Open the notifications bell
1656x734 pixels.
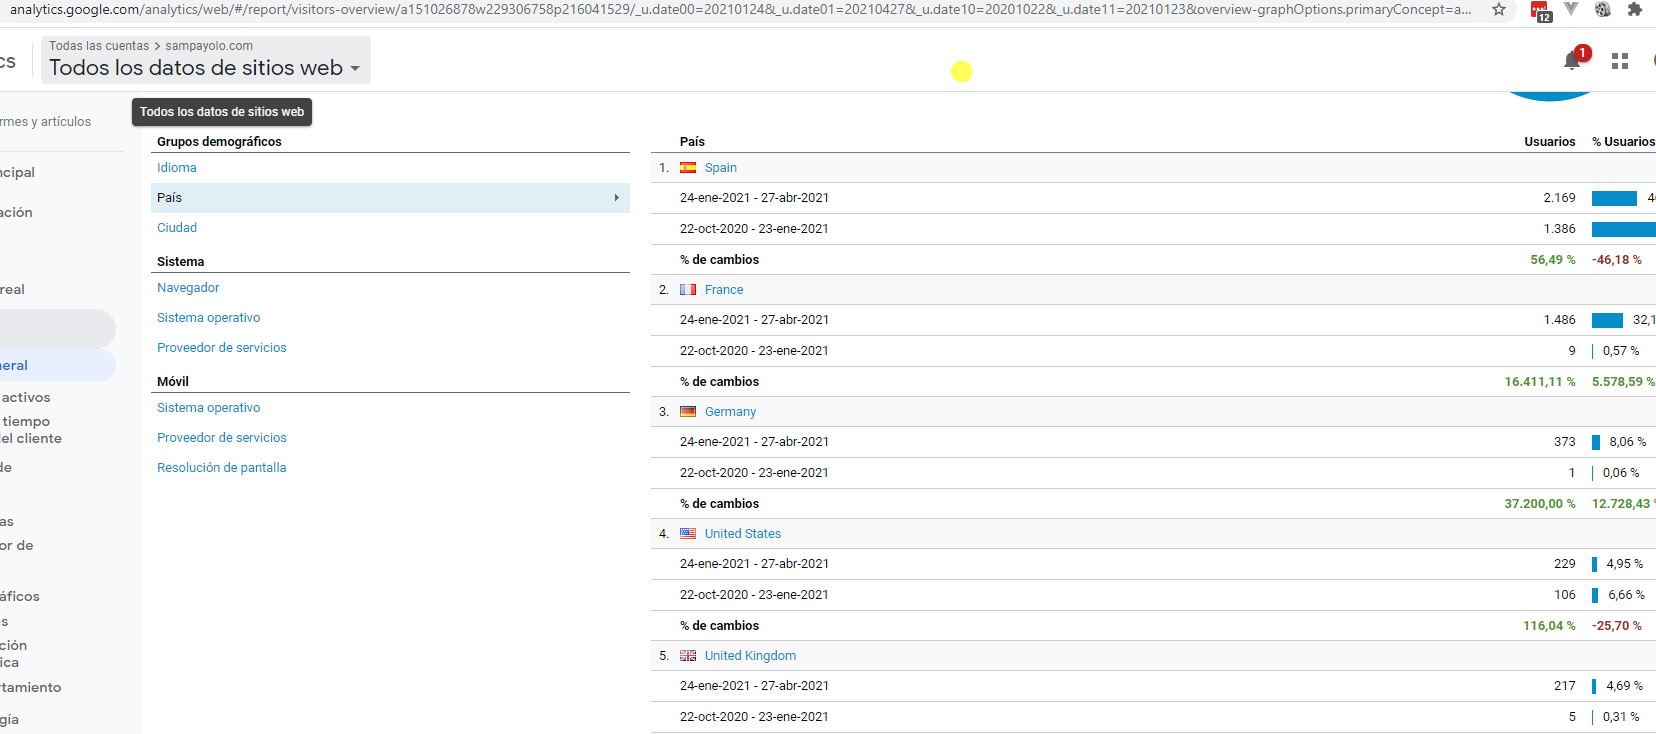[x=1571, y=61]
